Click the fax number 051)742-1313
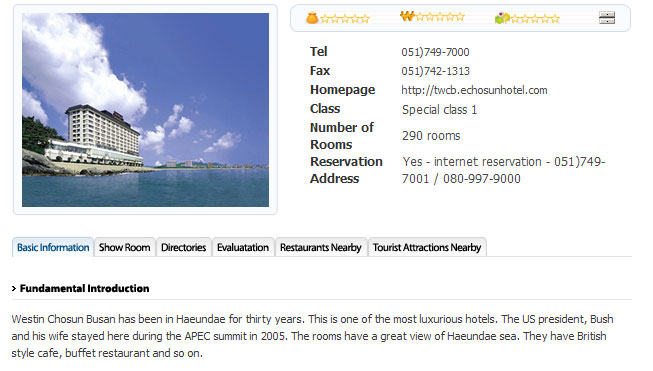This screenshot has width=653, height=371. 435,71
